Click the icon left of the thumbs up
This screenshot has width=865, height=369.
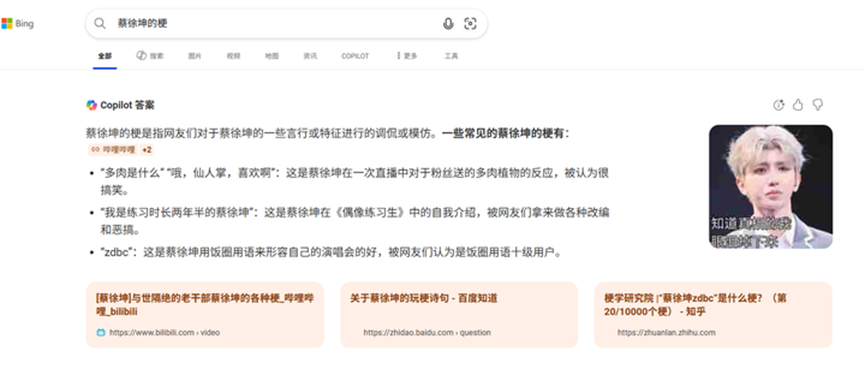778,105
